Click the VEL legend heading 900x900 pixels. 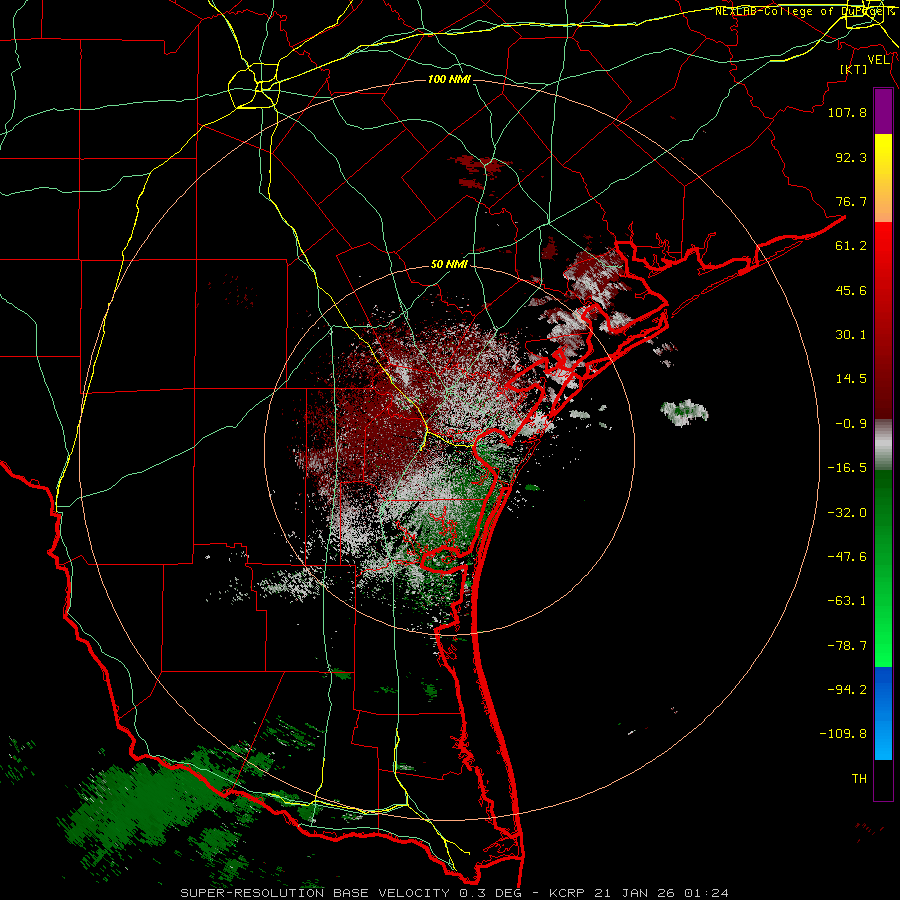pyautogui.click(x=878, y=59)
